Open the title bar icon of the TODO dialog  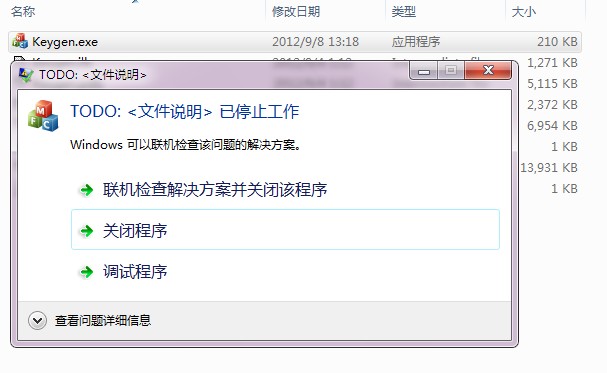tap(26, 74)
